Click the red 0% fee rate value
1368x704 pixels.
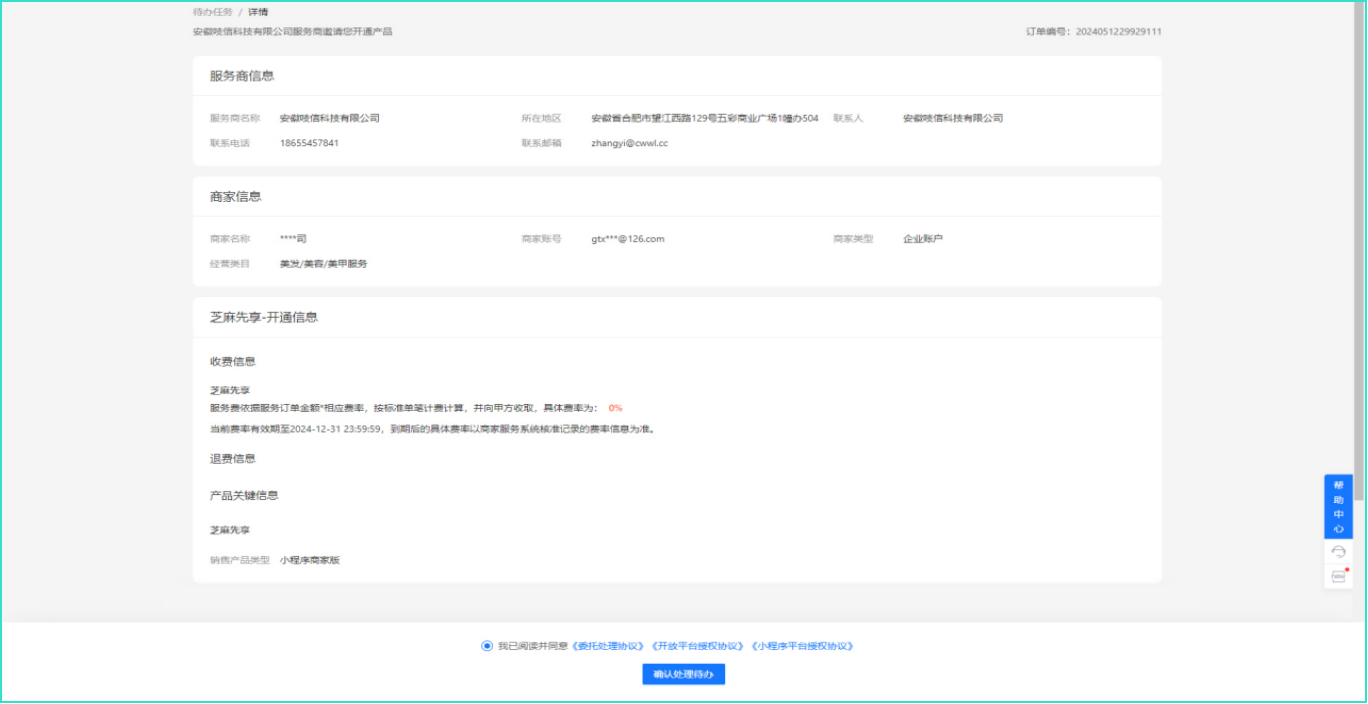point(615,408)
